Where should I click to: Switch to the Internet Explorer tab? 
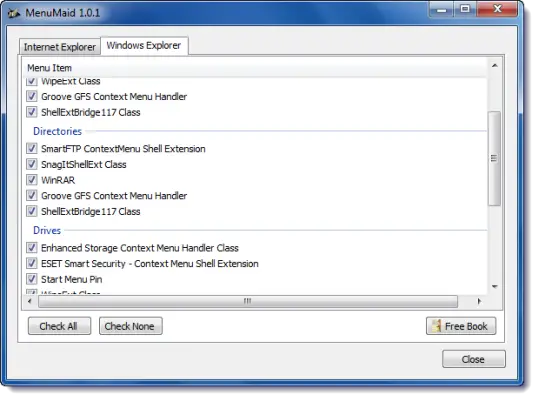coord(60,47)
